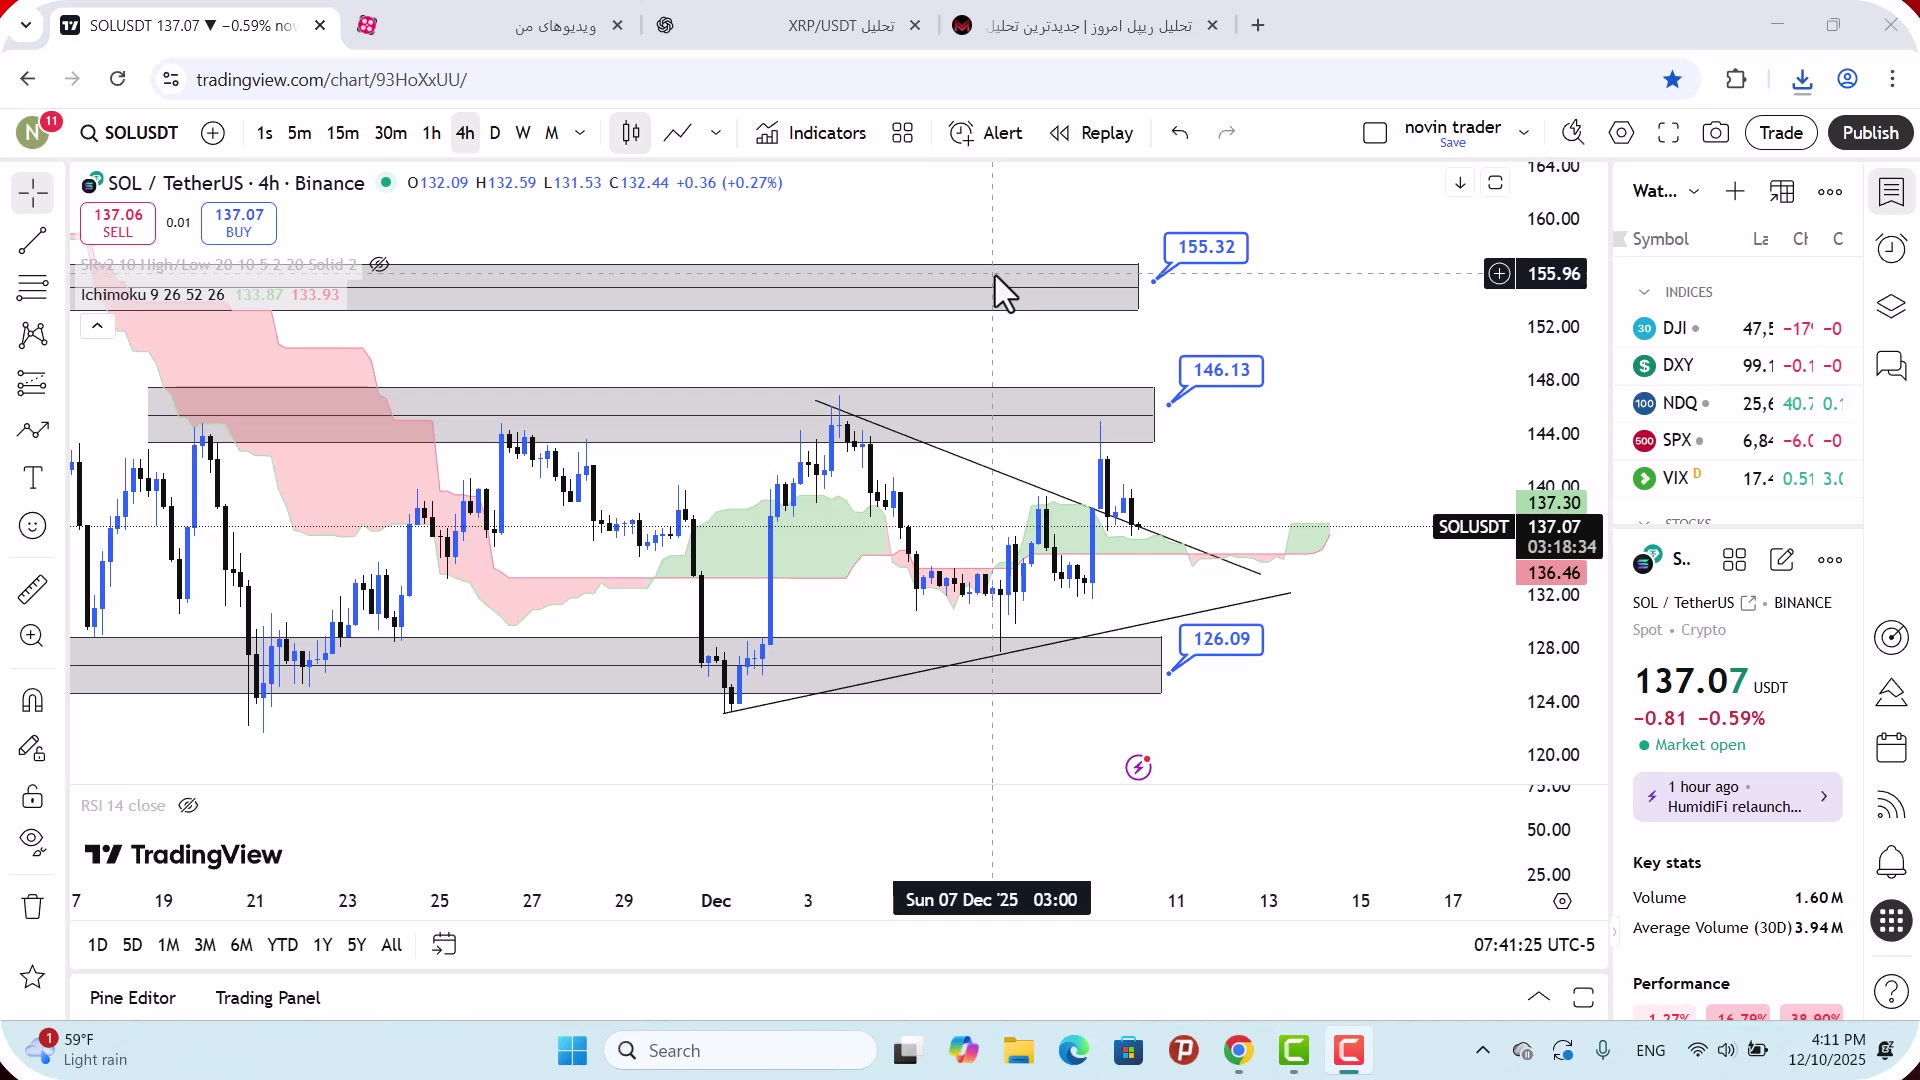Open the Trade panel
The width and height of the screenshot is (1920, 1080).
pyautogui.click(x=1781, y=133)
